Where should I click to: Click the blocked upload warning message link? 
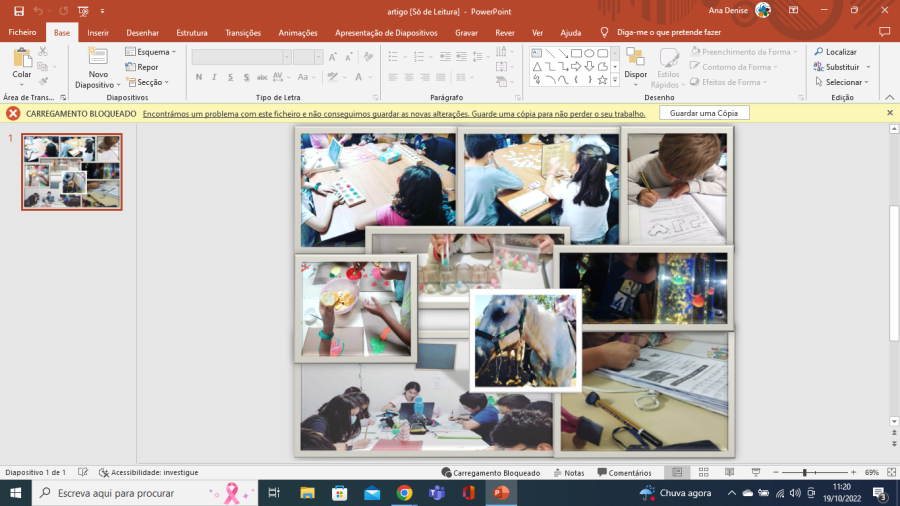pos(394,114)
